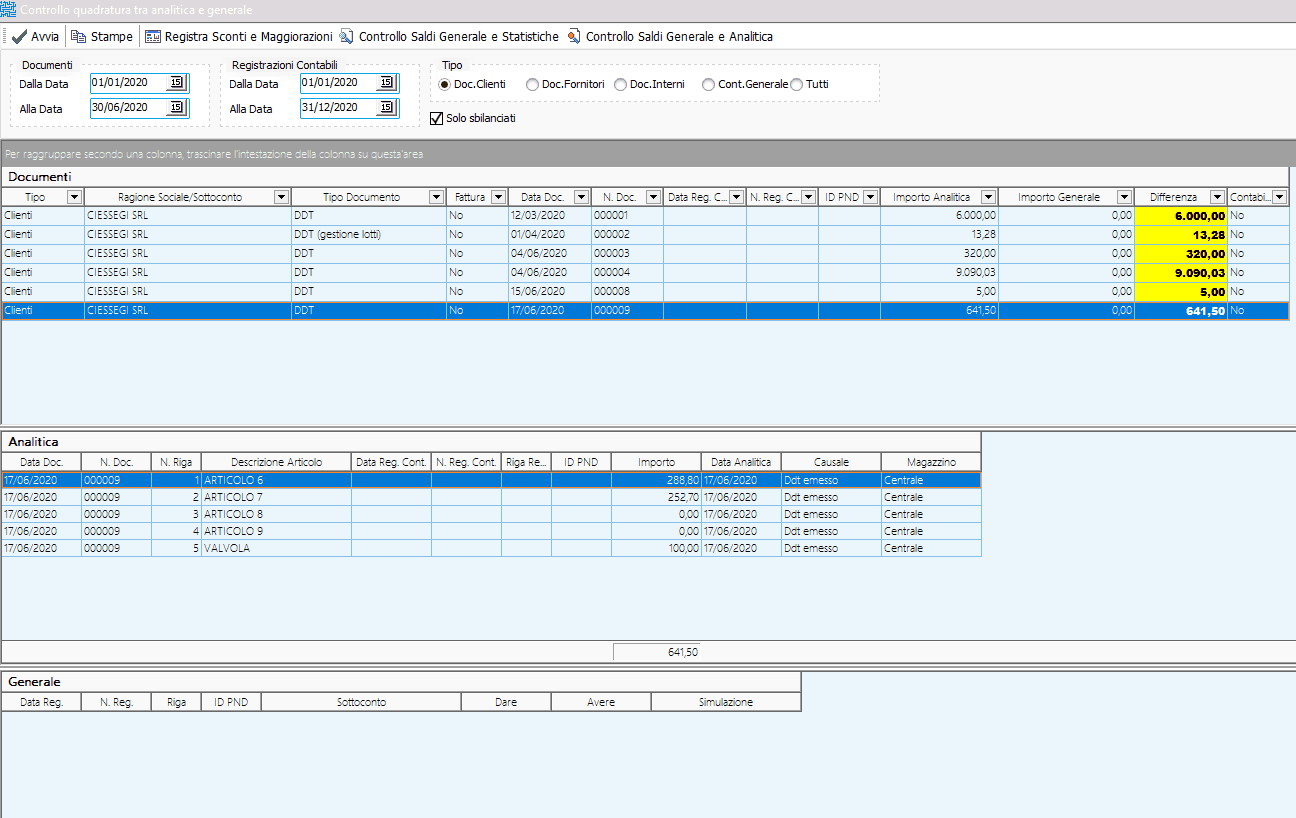Image resolution: width=1296 pixels, height=818 pixels.
Task: Click Simulazione header in Generale grid
Action: 726,702
